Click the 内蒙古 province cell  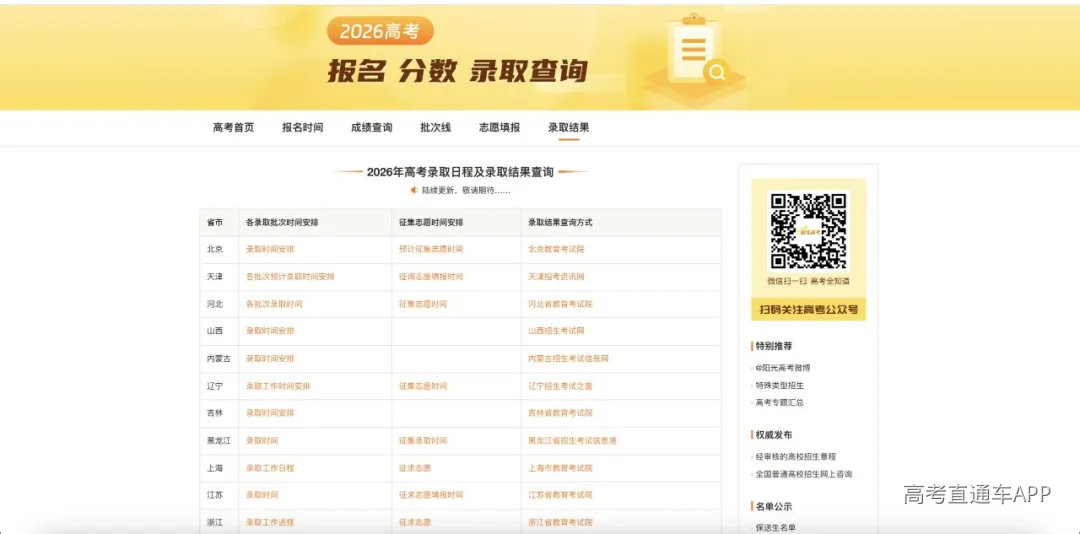click(218, 359)
